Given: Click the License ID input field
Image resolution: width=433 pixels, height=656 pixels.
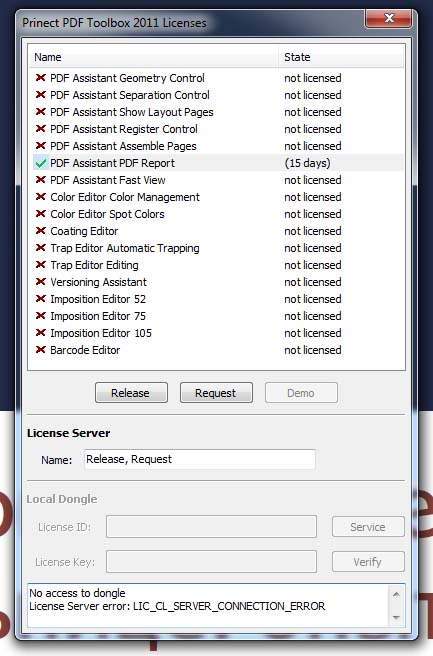Looking at the screenshot, I should (x=211, y=527).
